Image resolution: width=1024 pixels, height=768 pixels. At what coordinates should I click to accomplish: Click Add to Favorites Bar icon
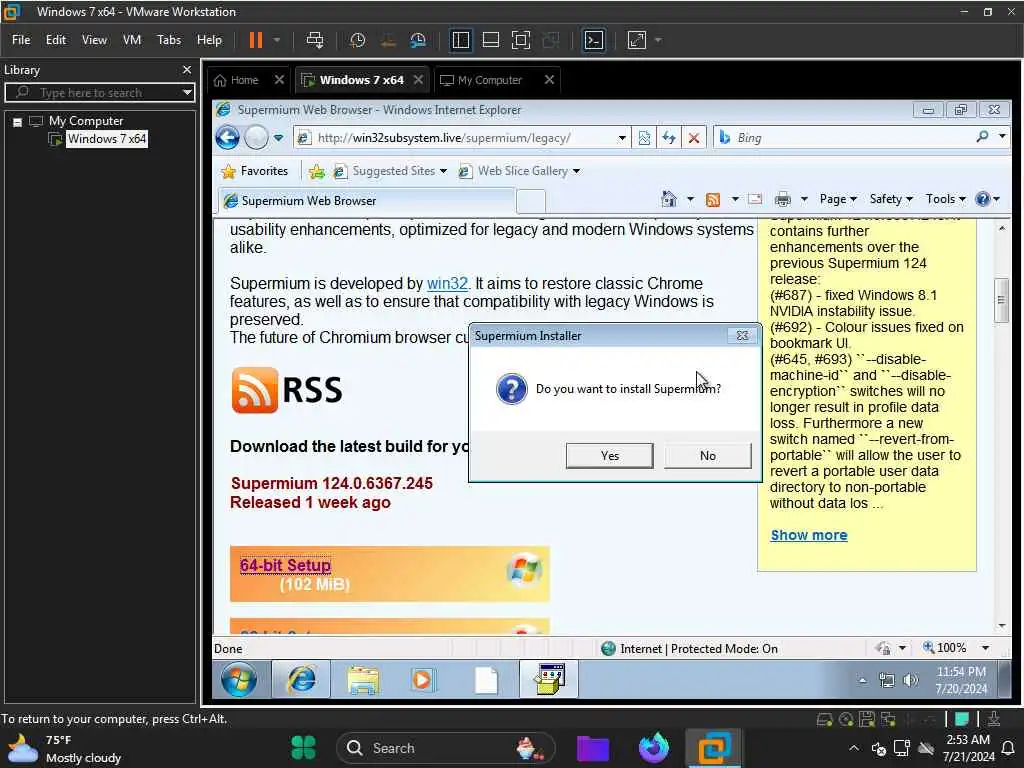click(x=317, y=171)
